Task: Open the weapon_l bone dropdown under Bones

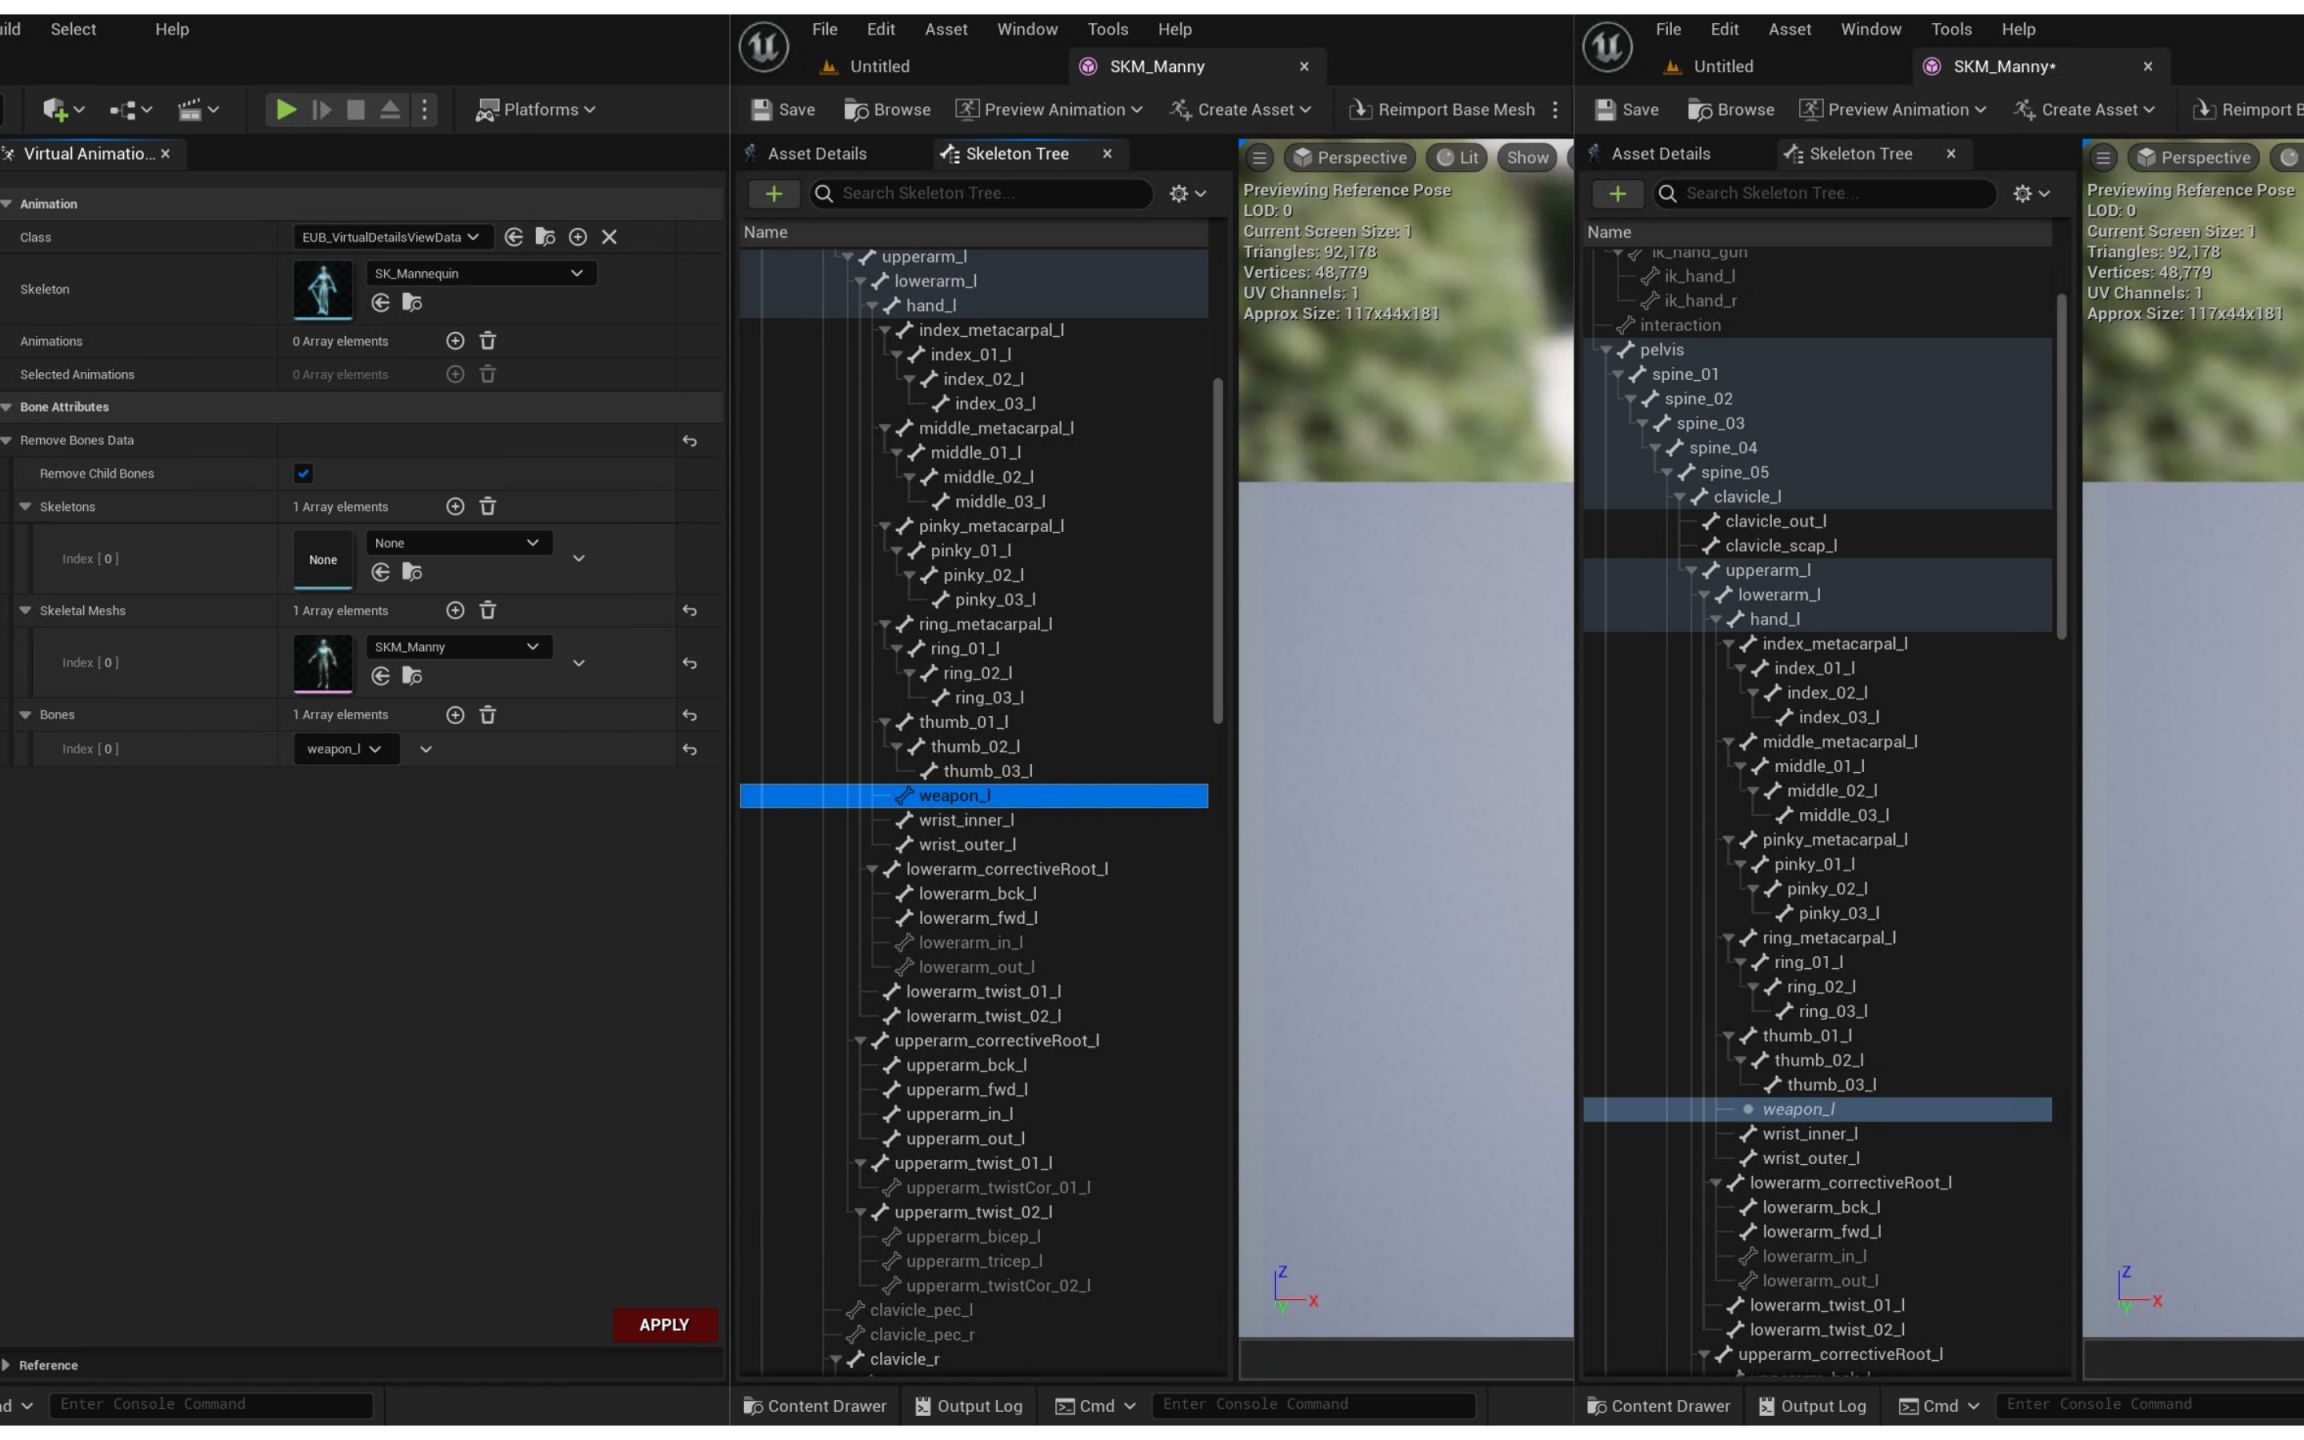Action: click(x=344, y=748)
